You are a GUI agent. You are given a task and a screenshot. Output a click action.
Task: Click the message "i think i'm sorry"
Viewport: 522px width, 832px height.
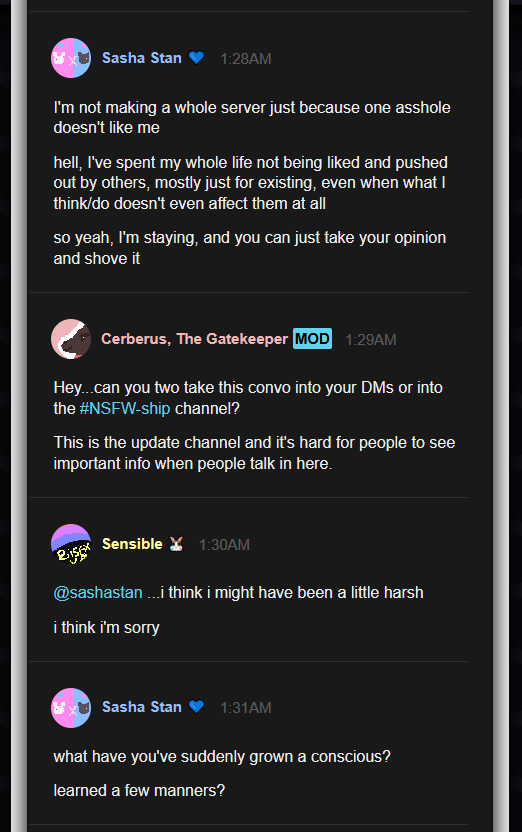pyautogui.click(x=106, y=627)
